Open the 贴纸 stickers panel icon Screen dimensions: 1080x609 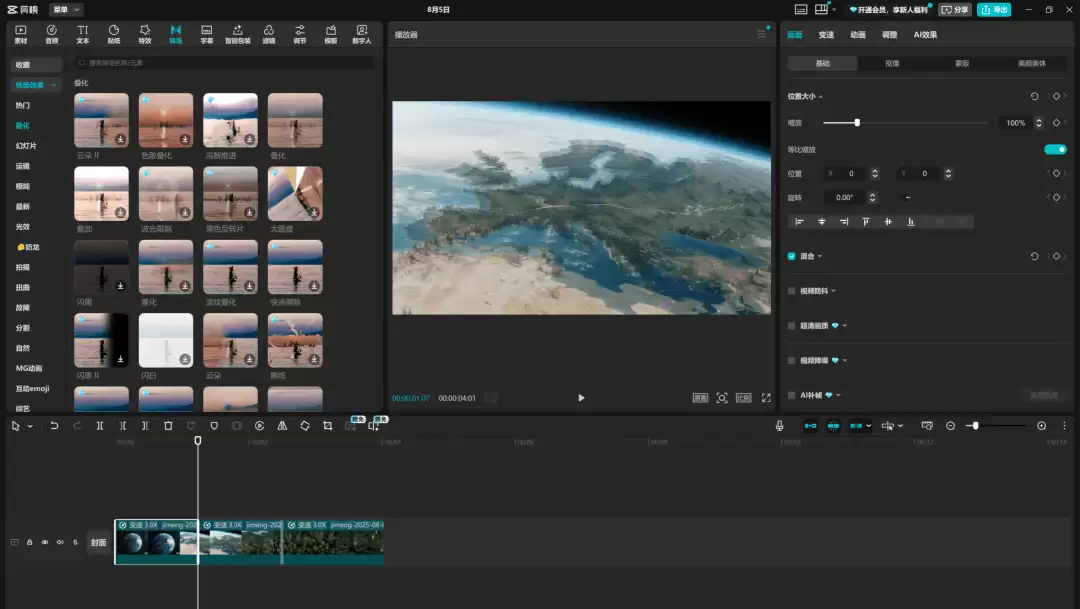(114, 34)
